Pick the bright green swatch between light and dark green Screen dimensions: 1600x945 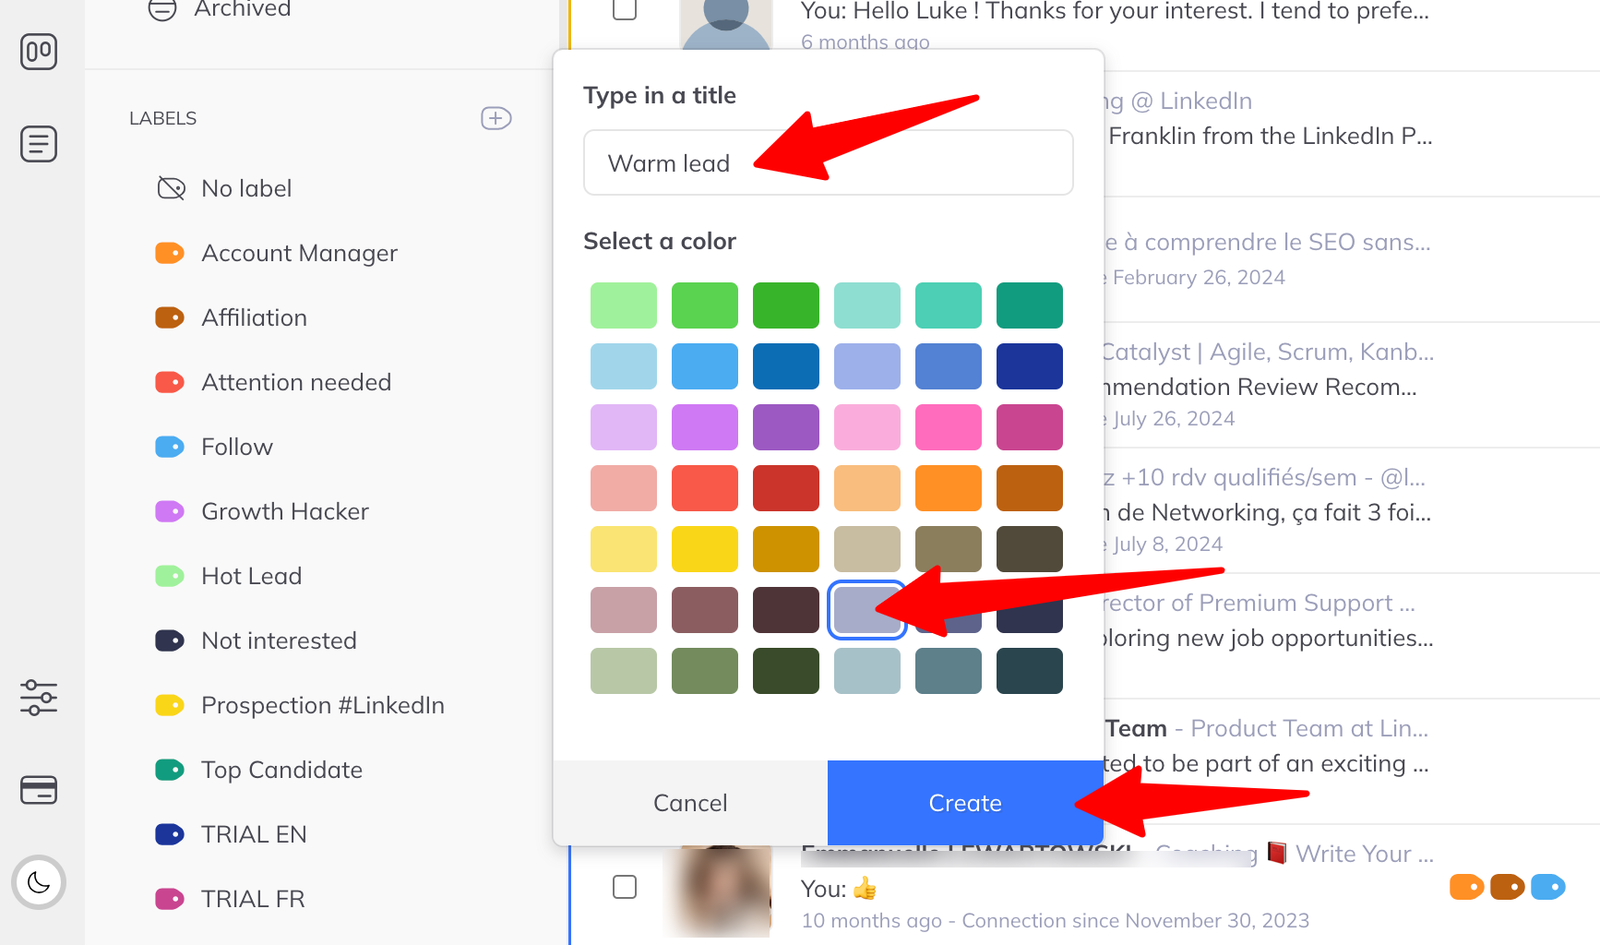coord(705,305)
